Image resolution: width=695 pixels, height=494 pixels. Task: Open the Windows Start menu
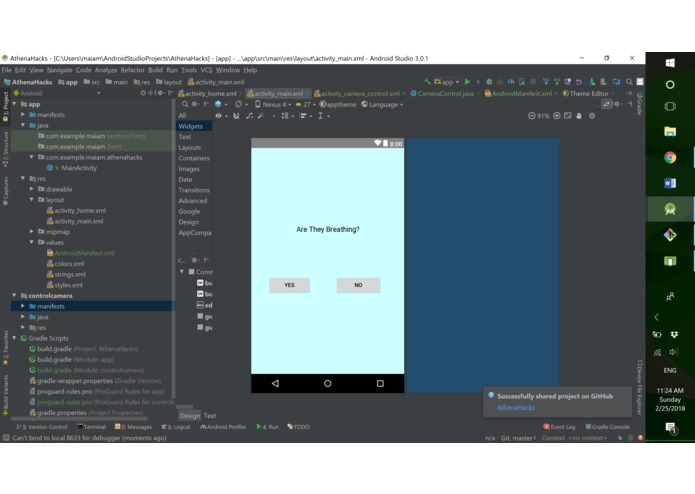[670, 63]
